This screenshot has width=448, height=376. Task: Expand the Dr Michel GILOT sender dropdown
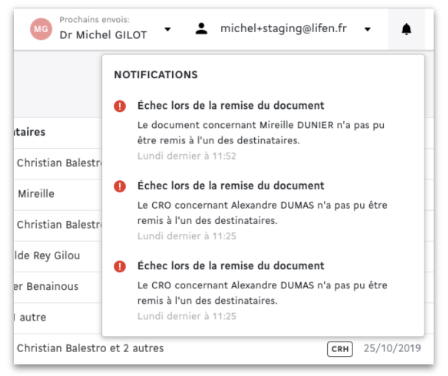tap(168, 29)
